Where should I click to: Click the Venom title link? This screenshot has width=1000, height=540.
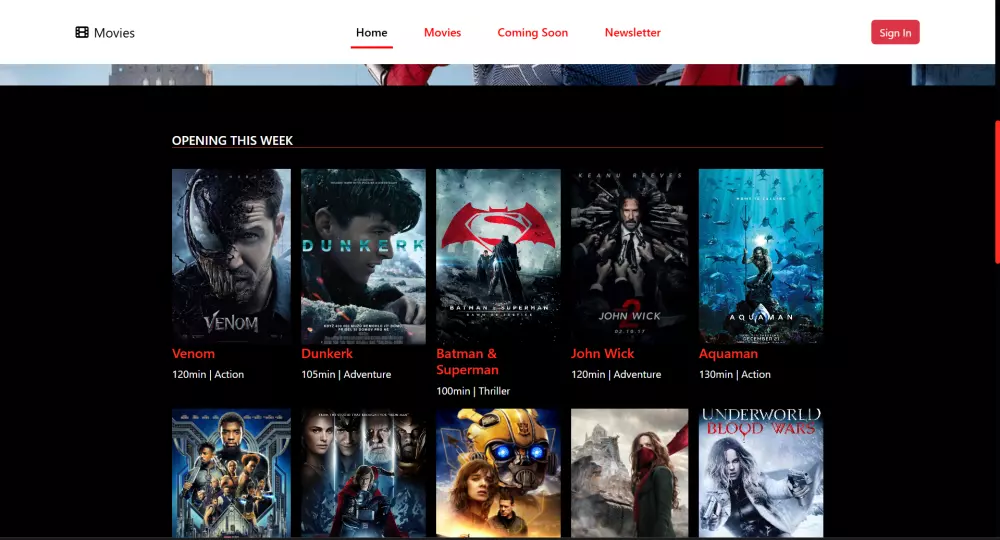[x=193, y=354]
